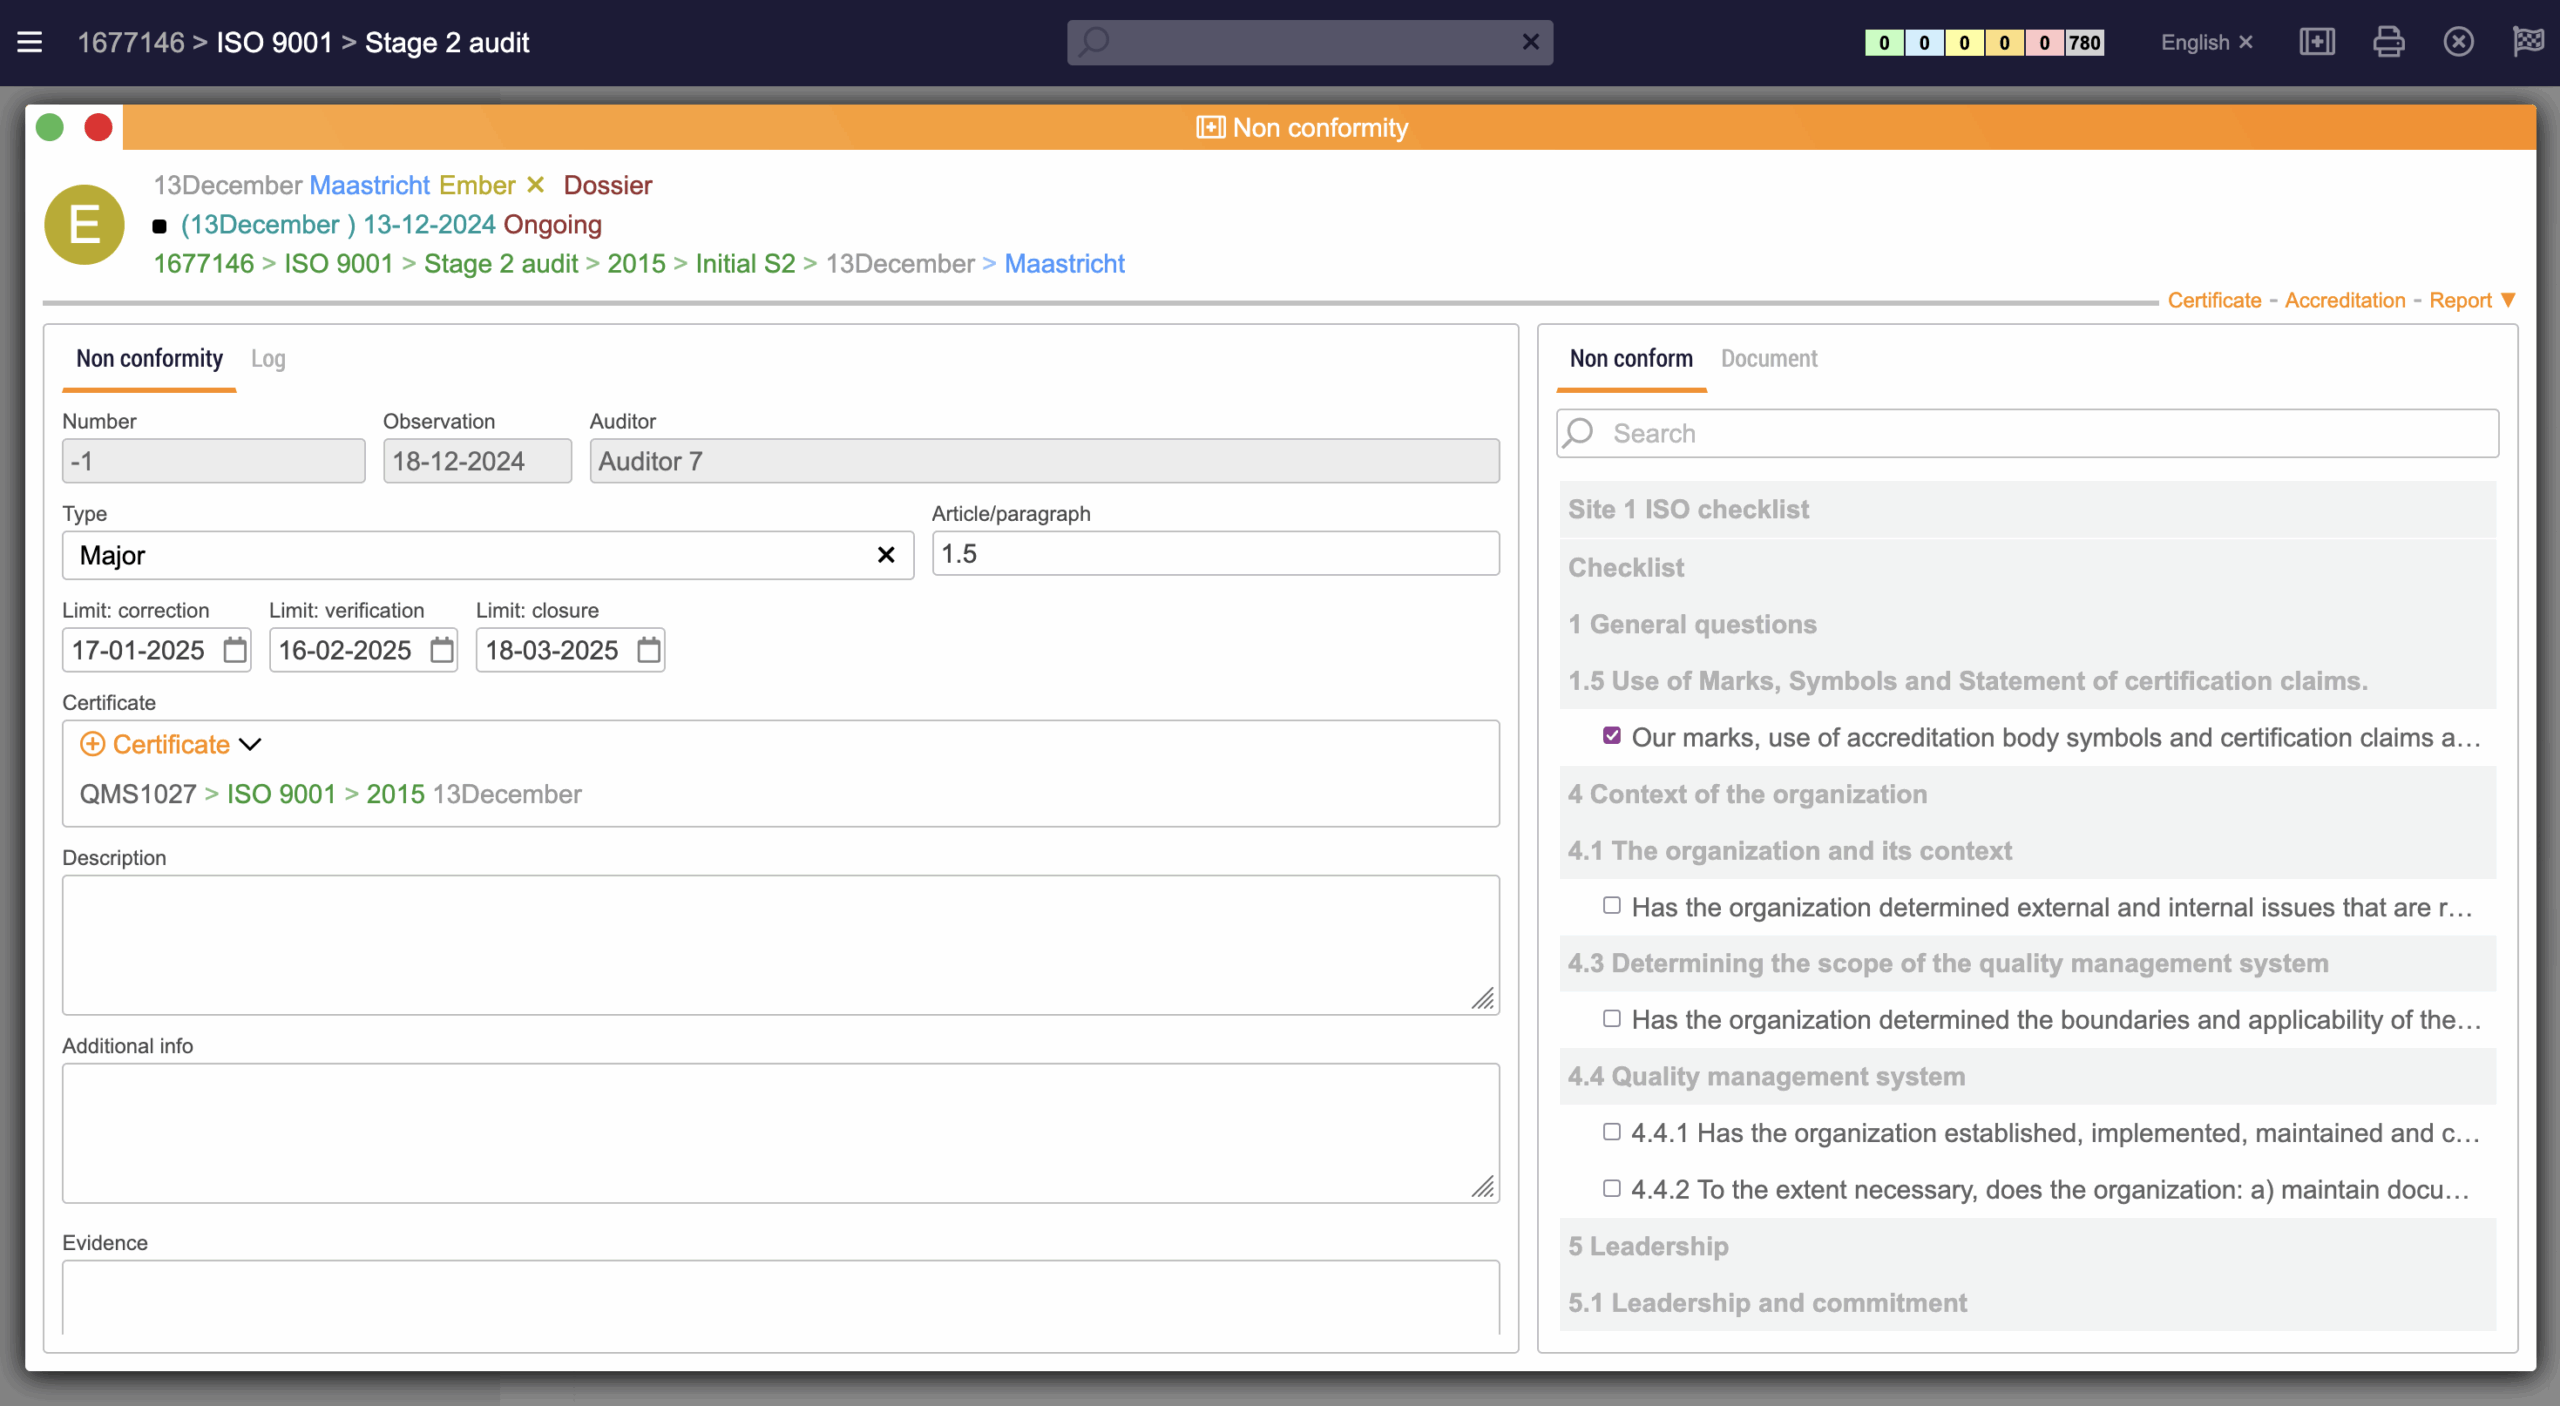Open calendar for Limit: correction date

pyautogui.click(x=235, y=650)
